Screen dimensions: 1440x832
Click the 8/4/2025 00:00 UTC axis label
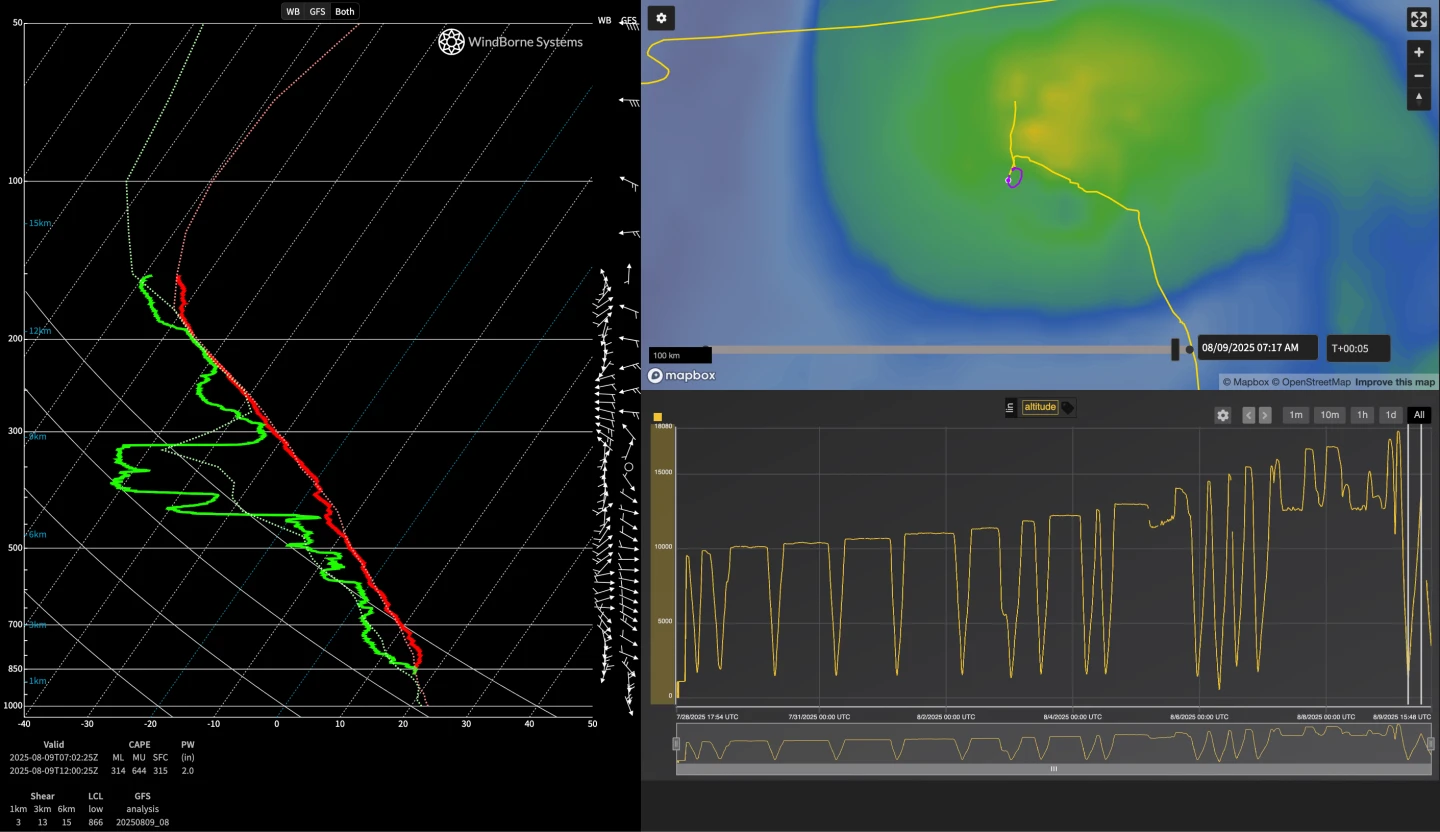pos(1071,717)
